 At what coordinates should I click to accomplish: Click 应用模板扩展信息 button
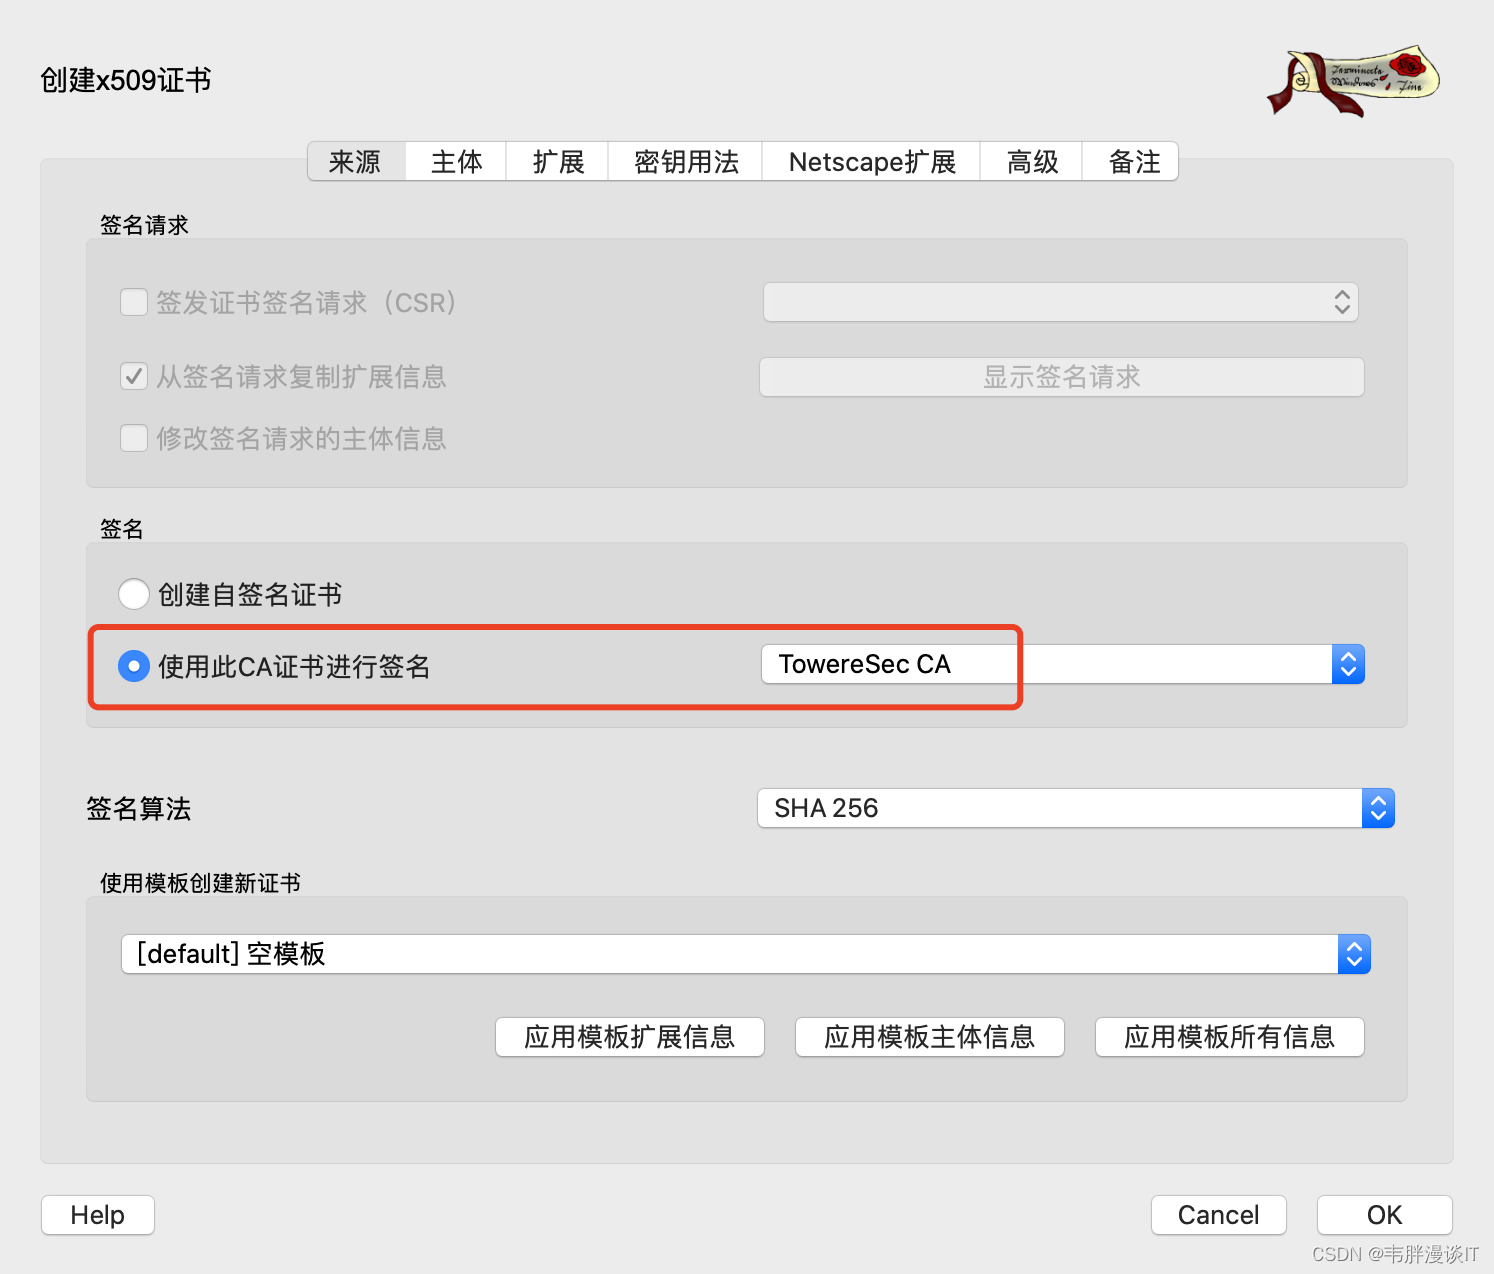tap(630, 1037)
